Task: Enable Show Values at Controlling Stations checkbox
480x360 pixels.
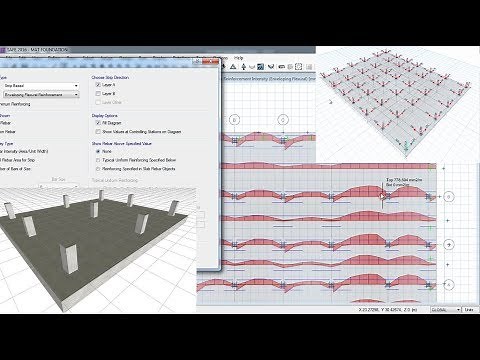Action: [98, 132]
